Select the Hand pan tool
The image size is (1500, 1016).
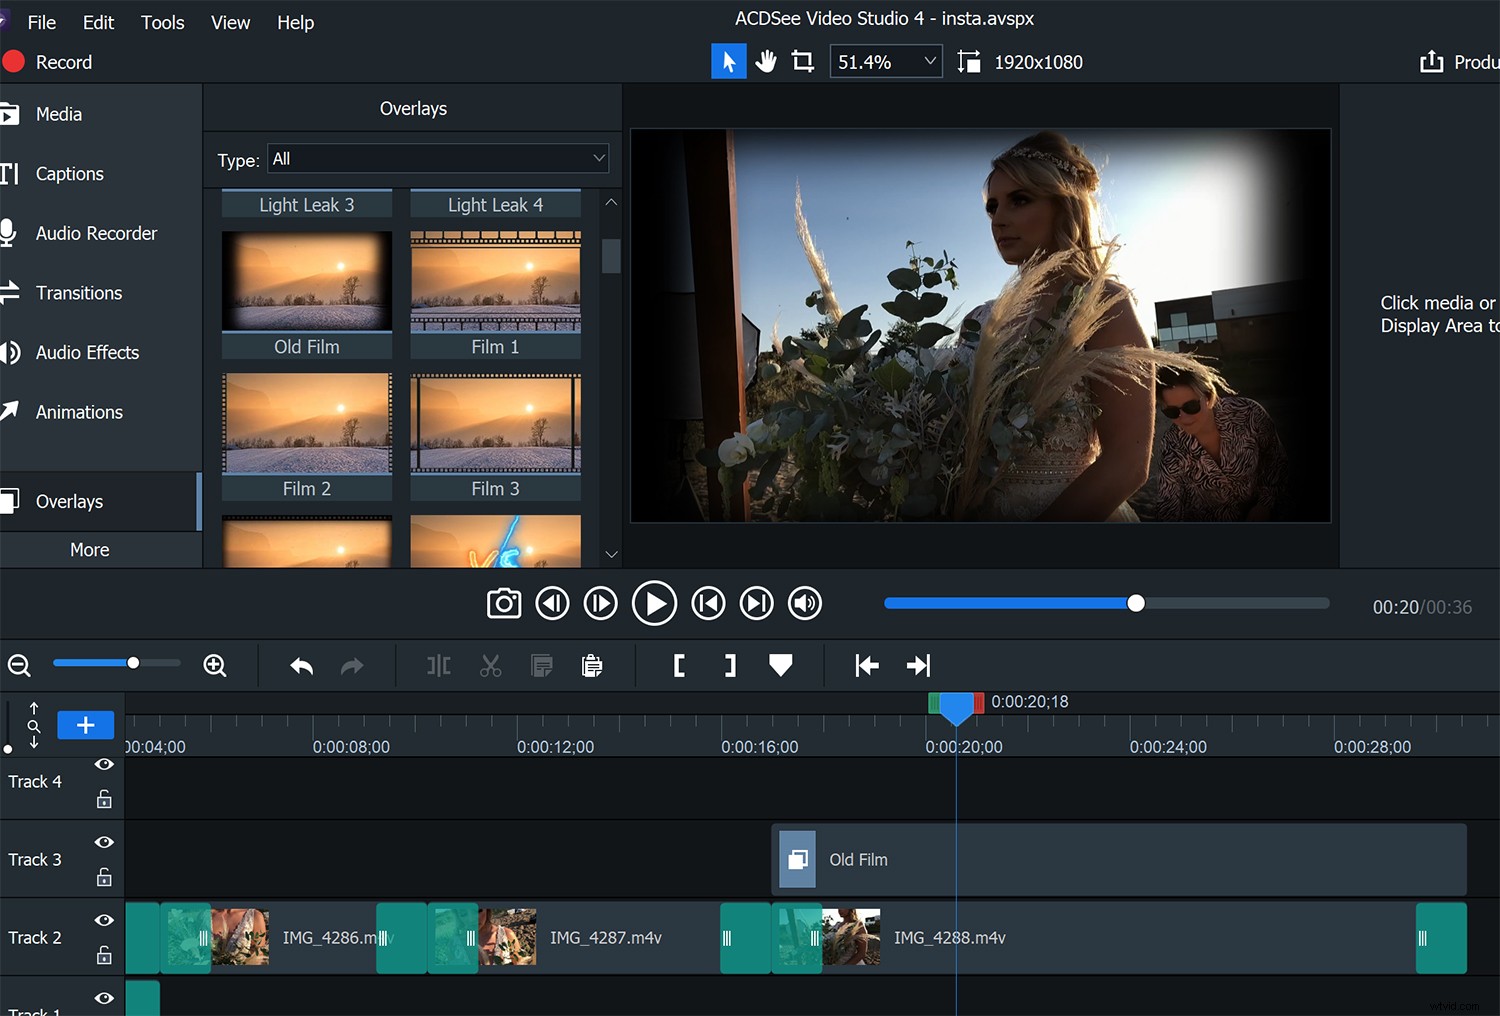[766, 61]
